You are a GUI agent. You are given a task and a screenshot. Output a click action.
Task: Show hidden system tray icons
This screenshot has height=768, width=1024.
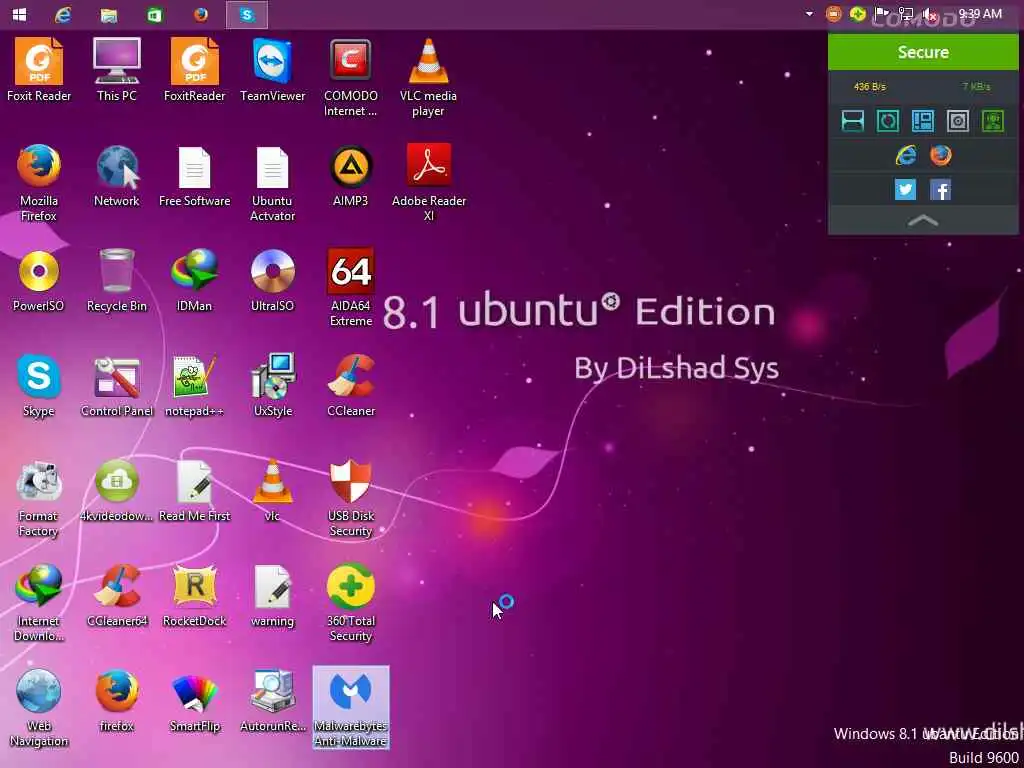click(809, 14)
